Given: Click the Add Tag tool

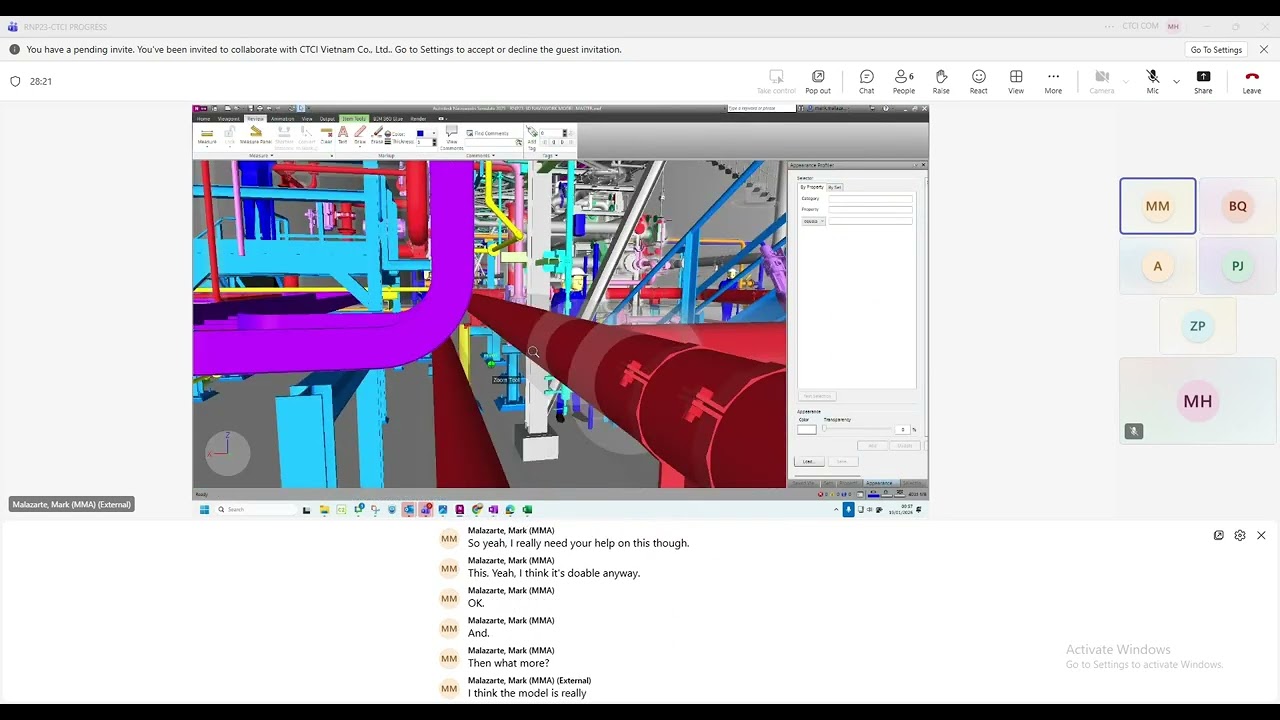Looking at the screenshot, I should click(x=531, y=139).
